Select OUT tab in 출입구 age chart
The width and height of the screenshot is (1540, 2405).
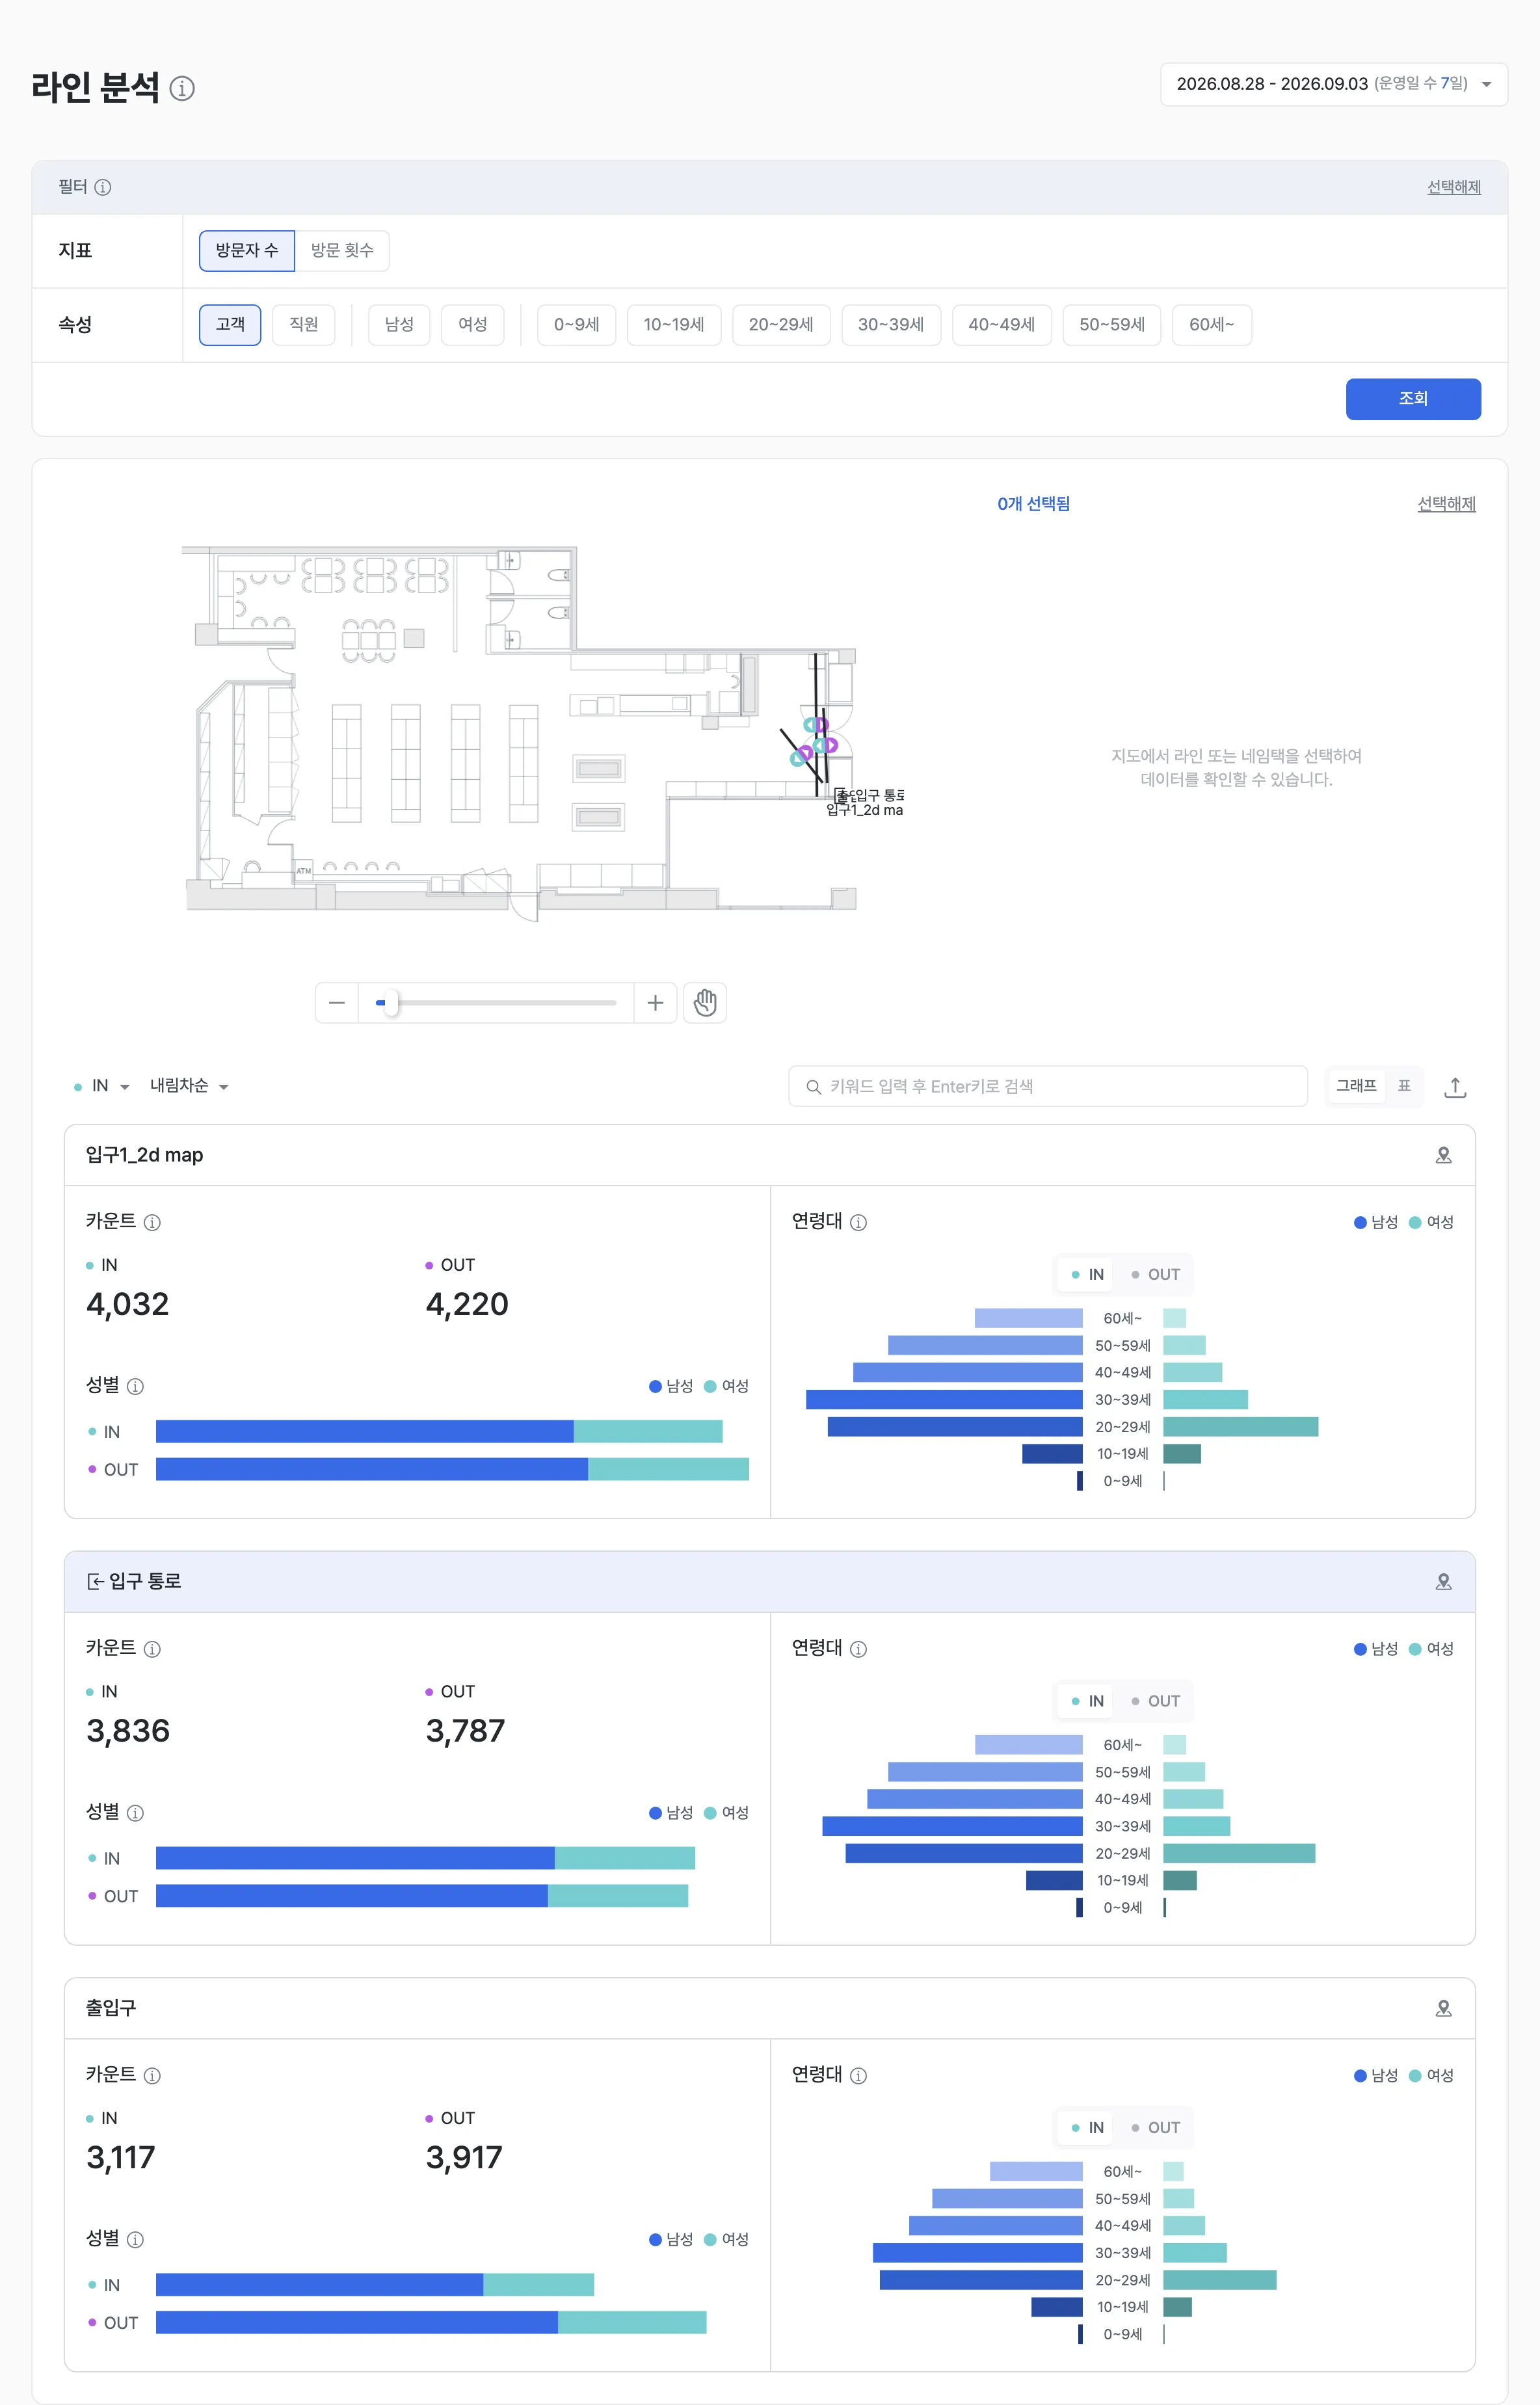coord(1156,2128)
